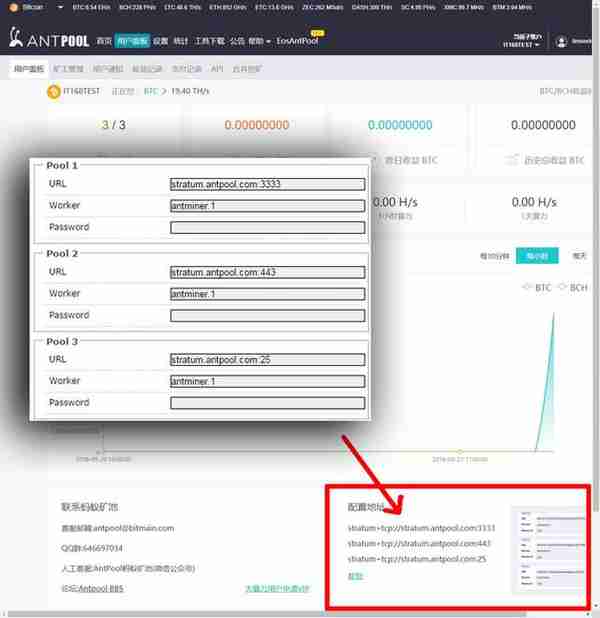Select the 每天 chart button

(579, 256)
